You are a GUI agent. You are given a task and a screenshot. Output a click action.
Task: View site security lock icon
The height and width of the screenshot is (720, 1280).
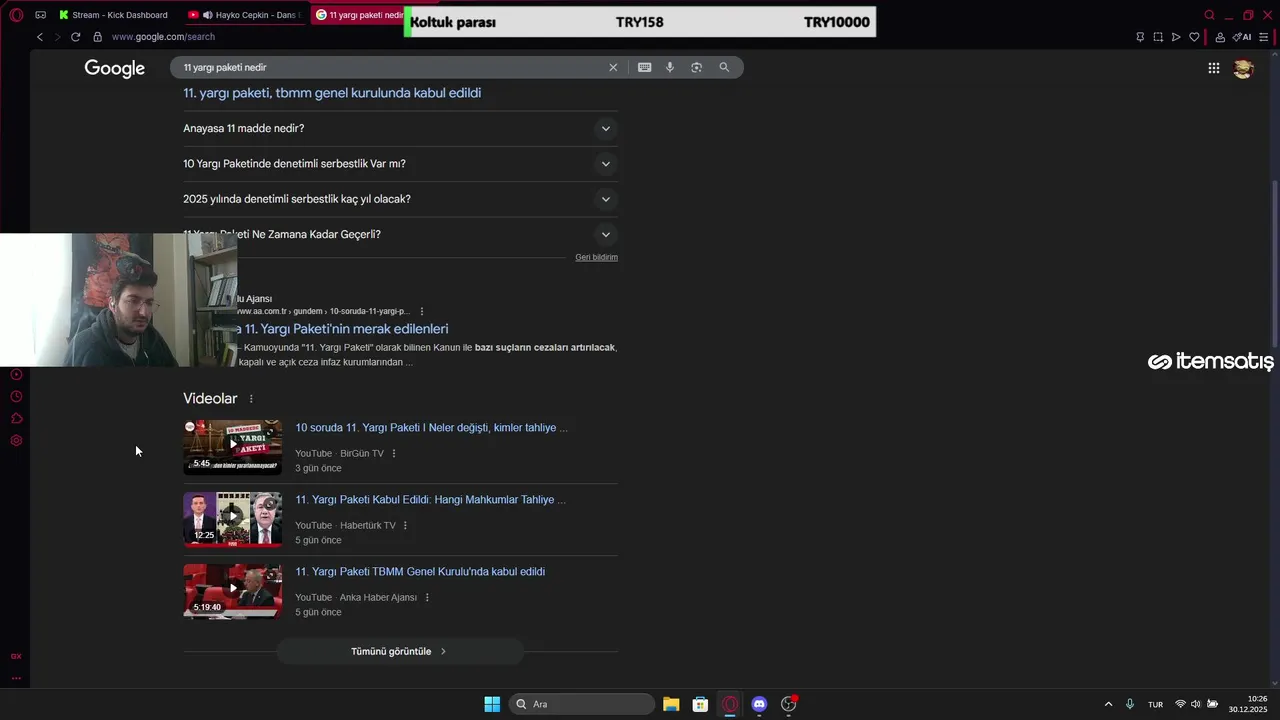pos(97,37)
